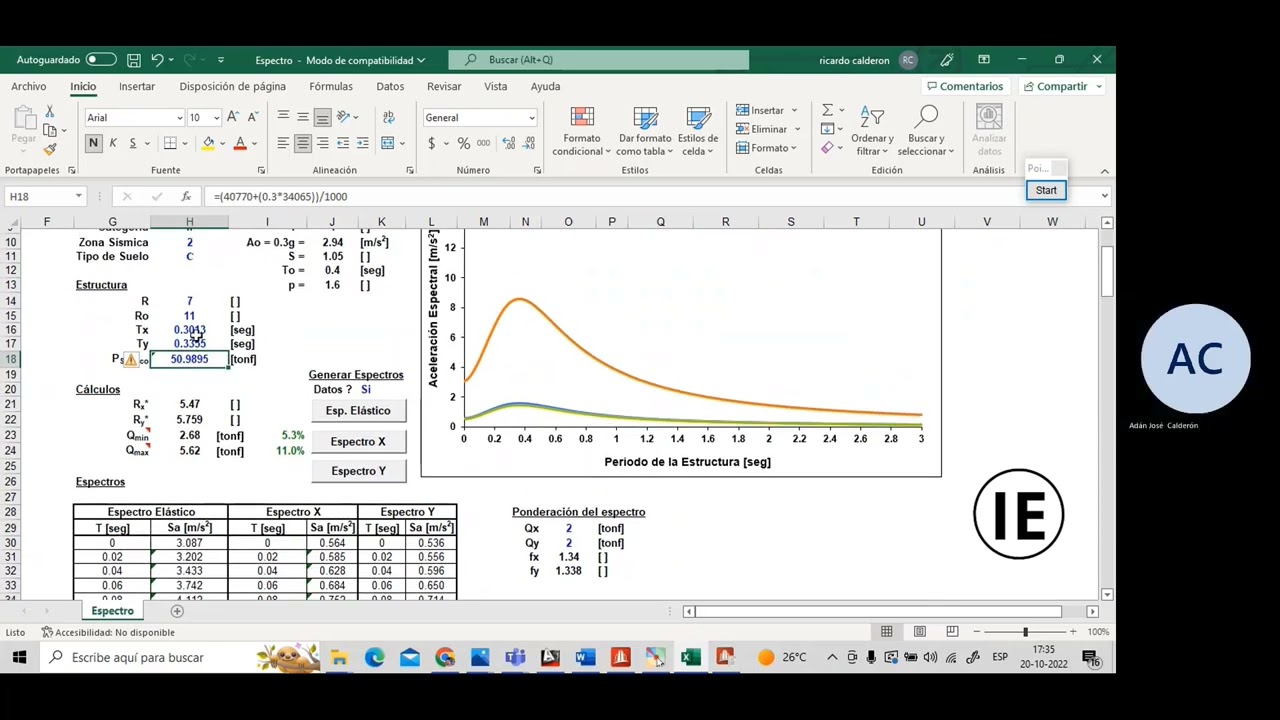Switch to the Fórmulas tab
The image size is (1280, 720).
(331, 87)
